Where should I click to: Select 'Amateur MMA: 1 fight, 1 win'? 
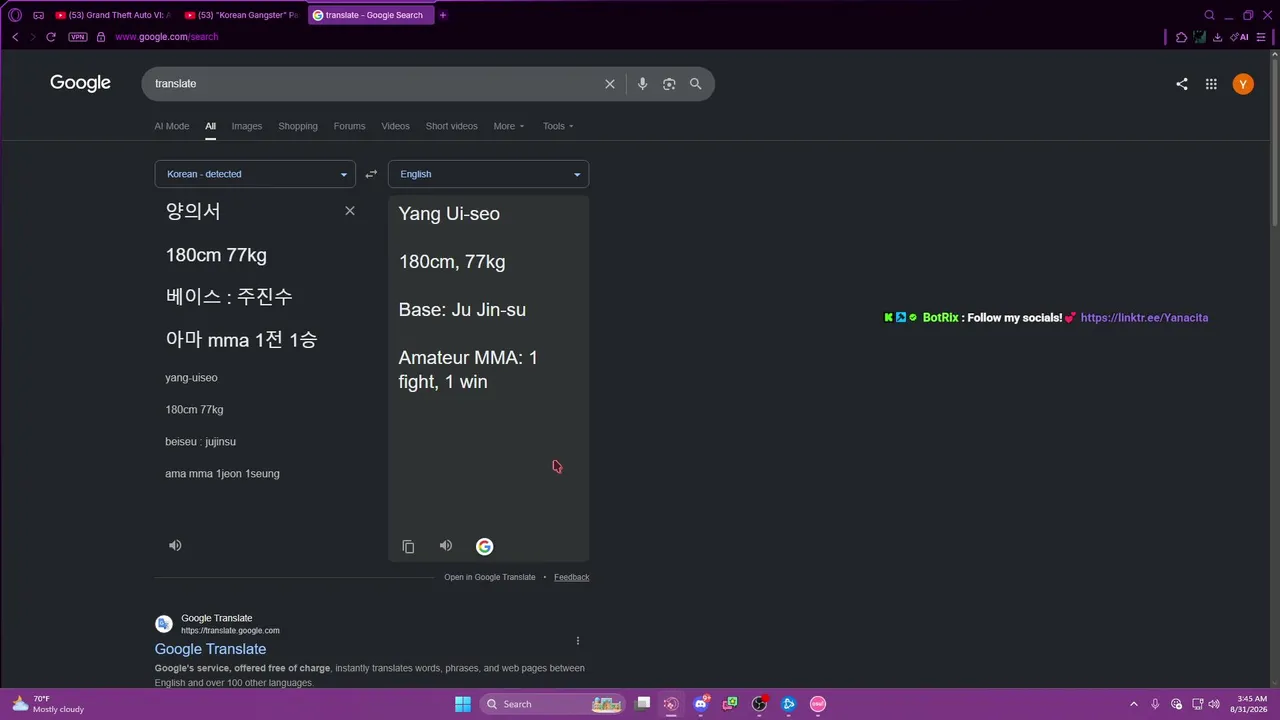[x=468, y=370]
